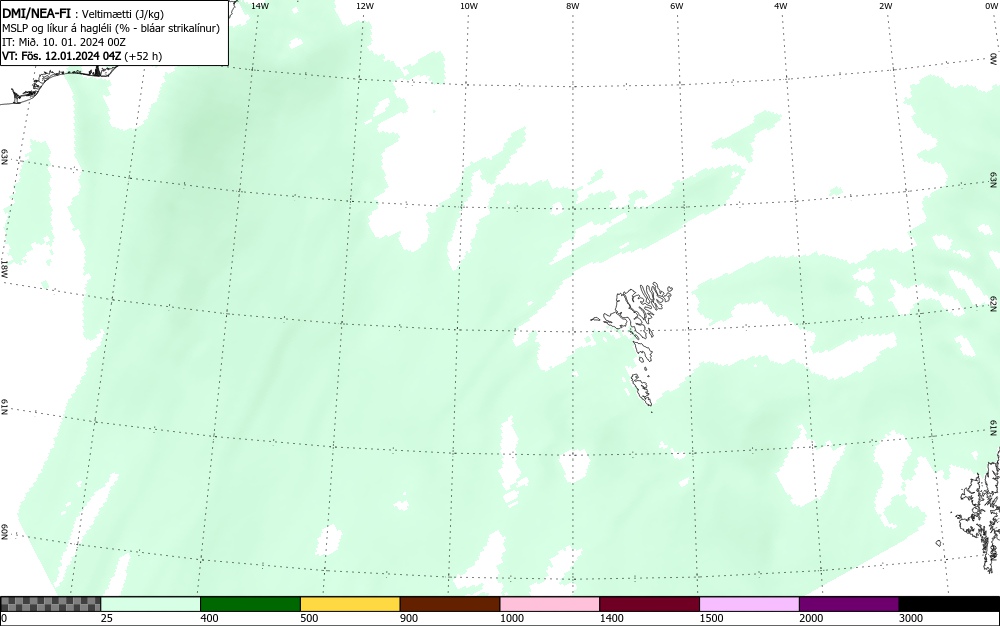Click the legend value 0

(x=4, y=618)
